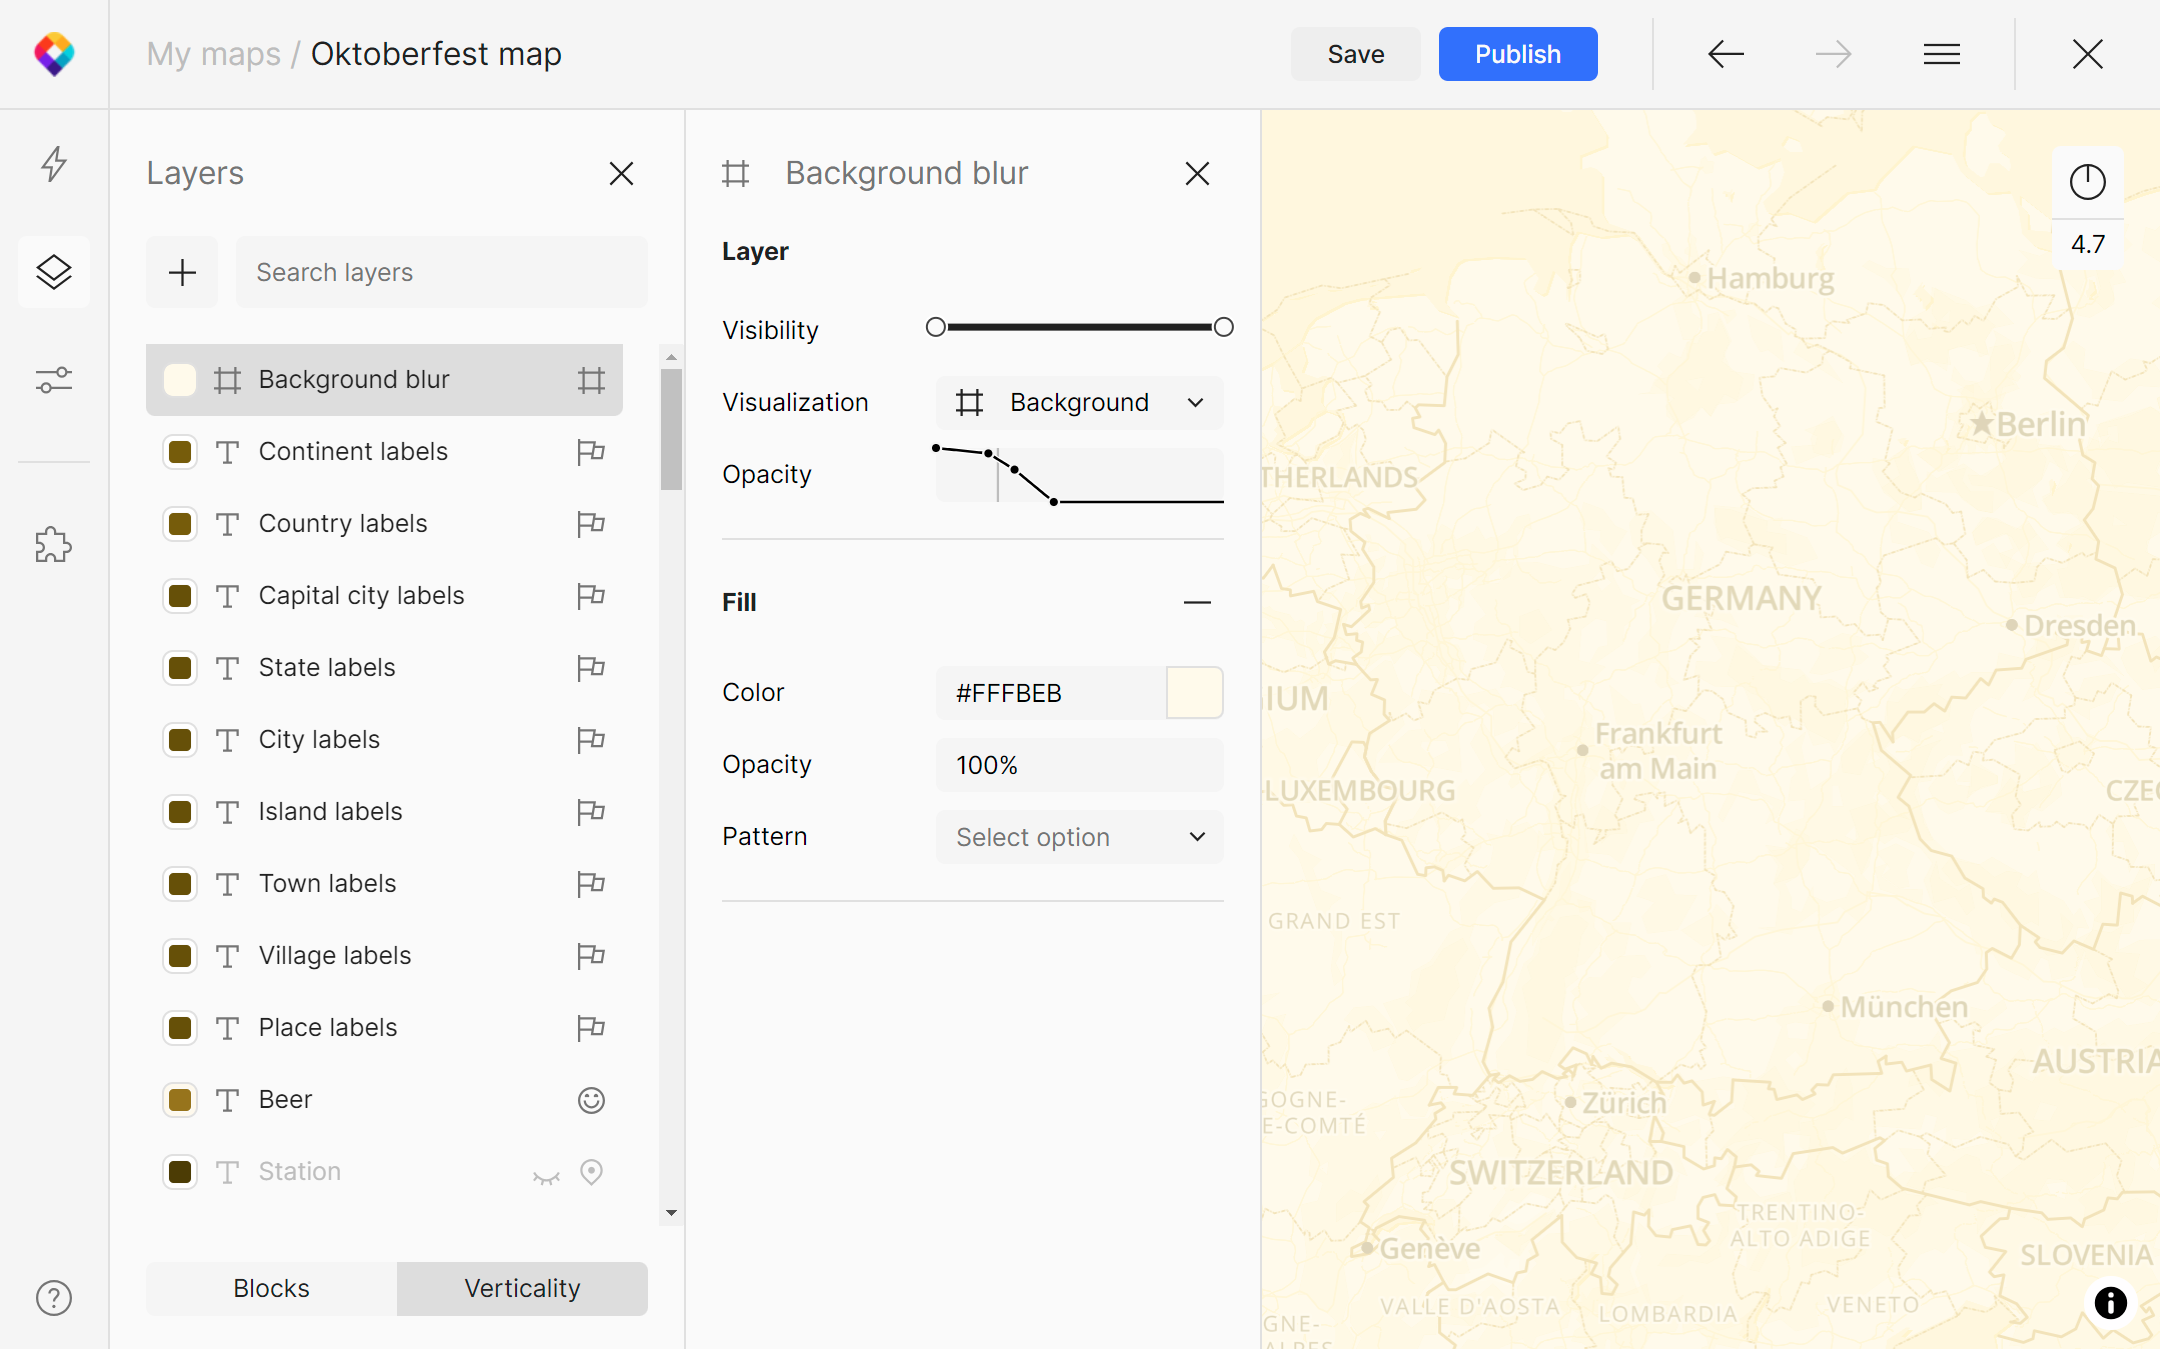This screenshot has width=2160, height=1349.
Task: Collapse the Fill section
Action: [x=1197, y=602]
